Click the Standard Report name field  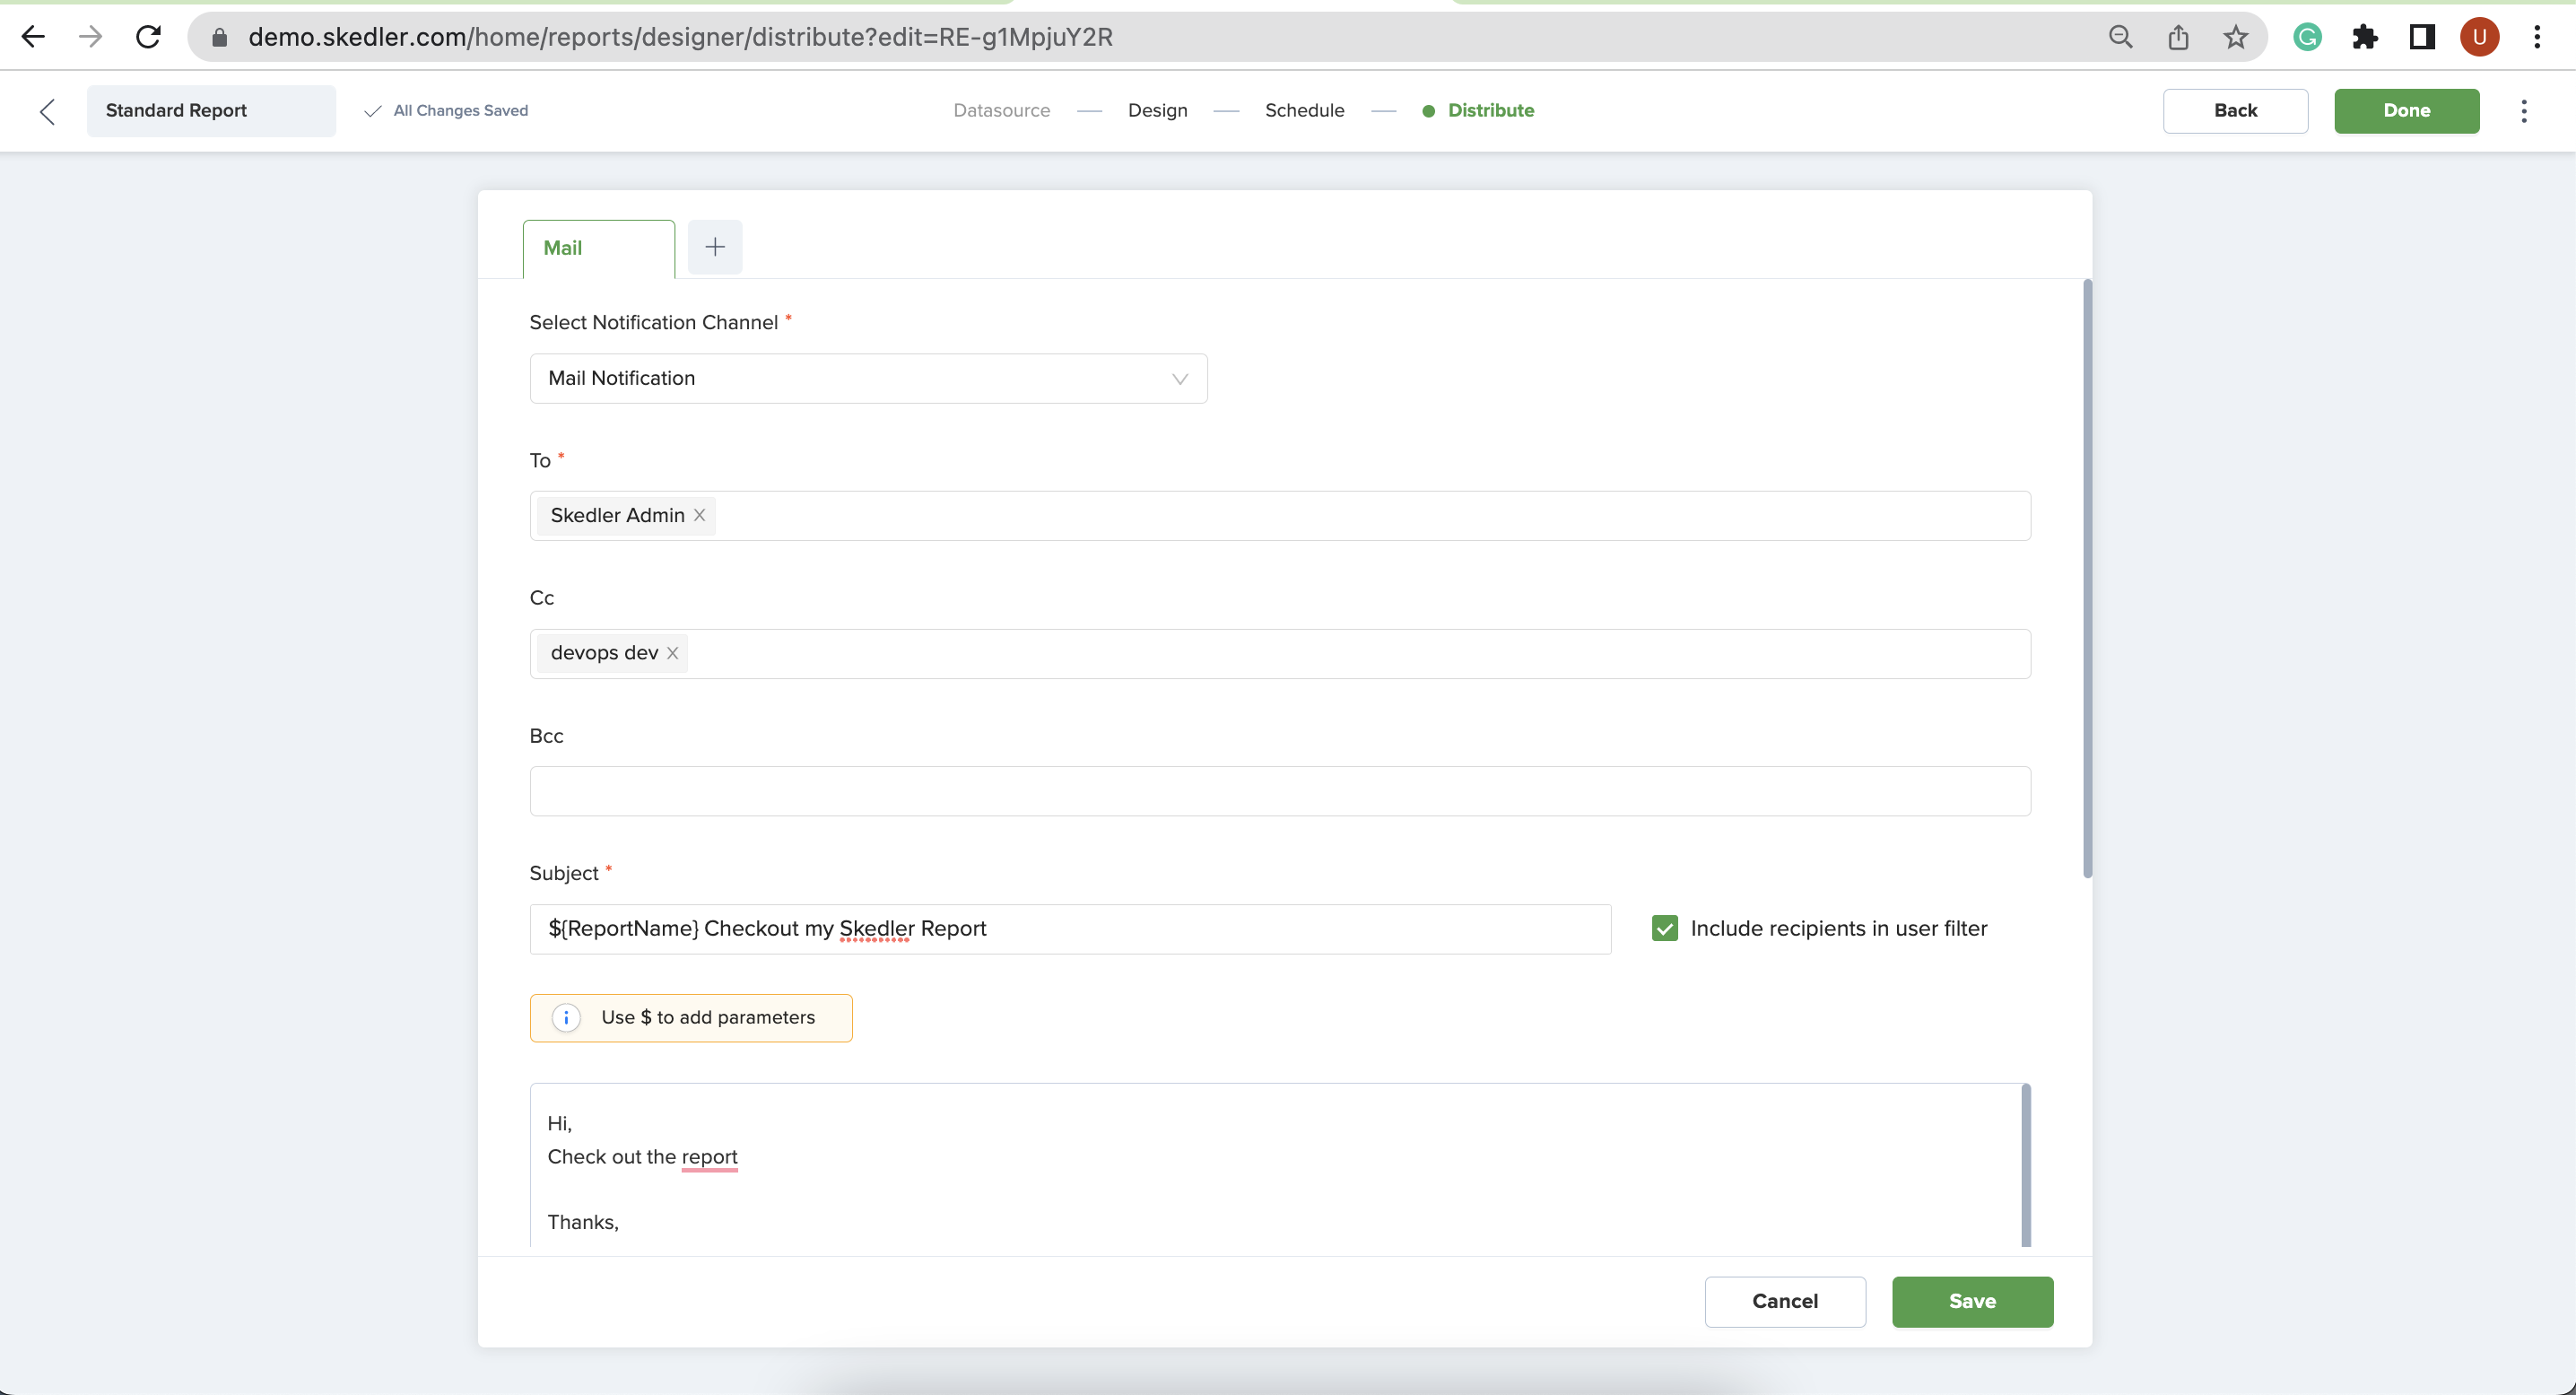211,111
